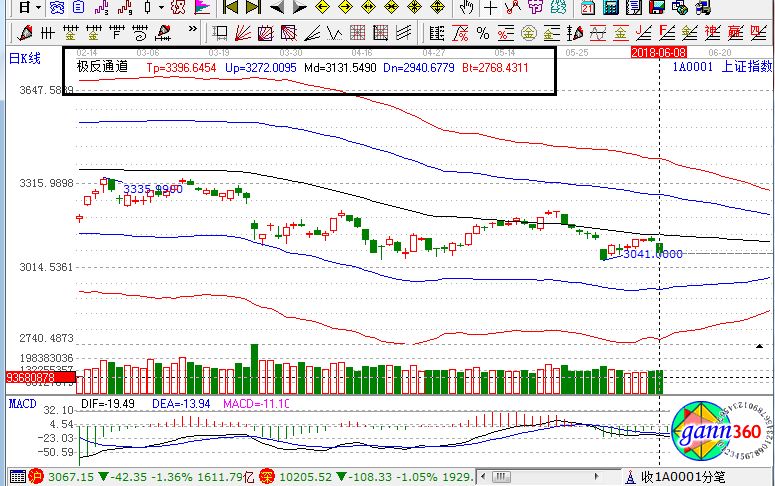This screenshot has height=486, width=775.
Task: Click the 2018-06-08 date marker
Action: pyautogui.click(x=658, y=51)
